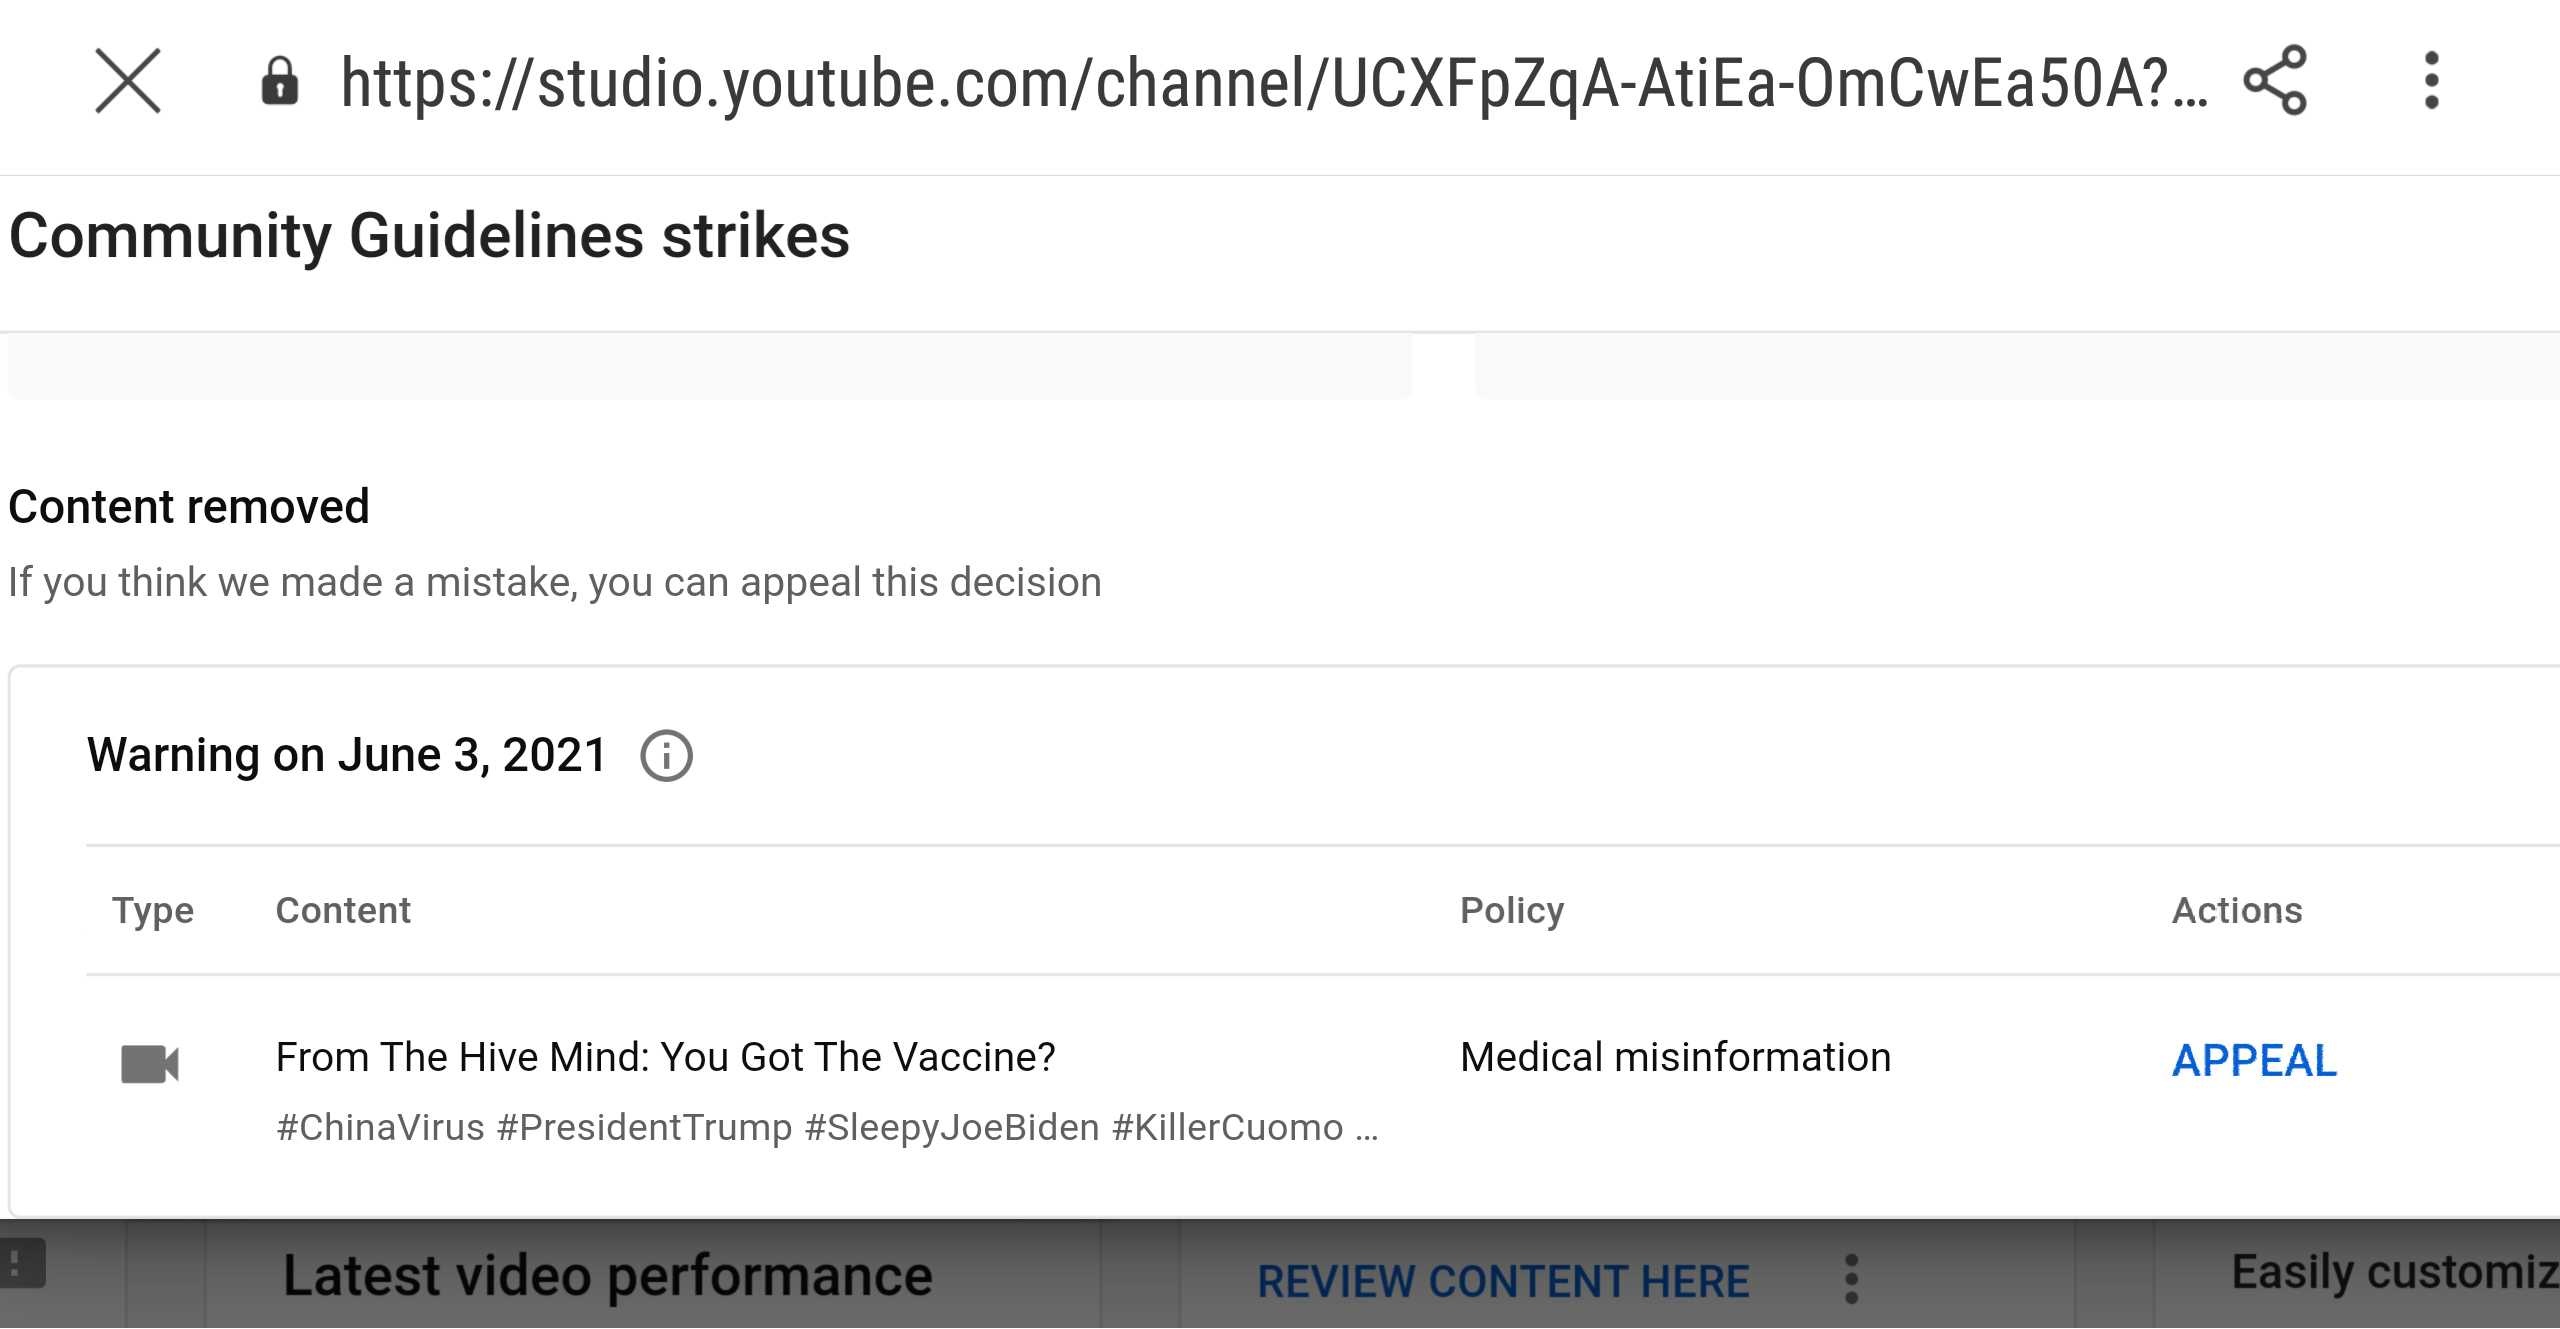2560x1329 pixels.
Task: Click the Warning on June 3, 2021 heading
Action: pos(347,755)
